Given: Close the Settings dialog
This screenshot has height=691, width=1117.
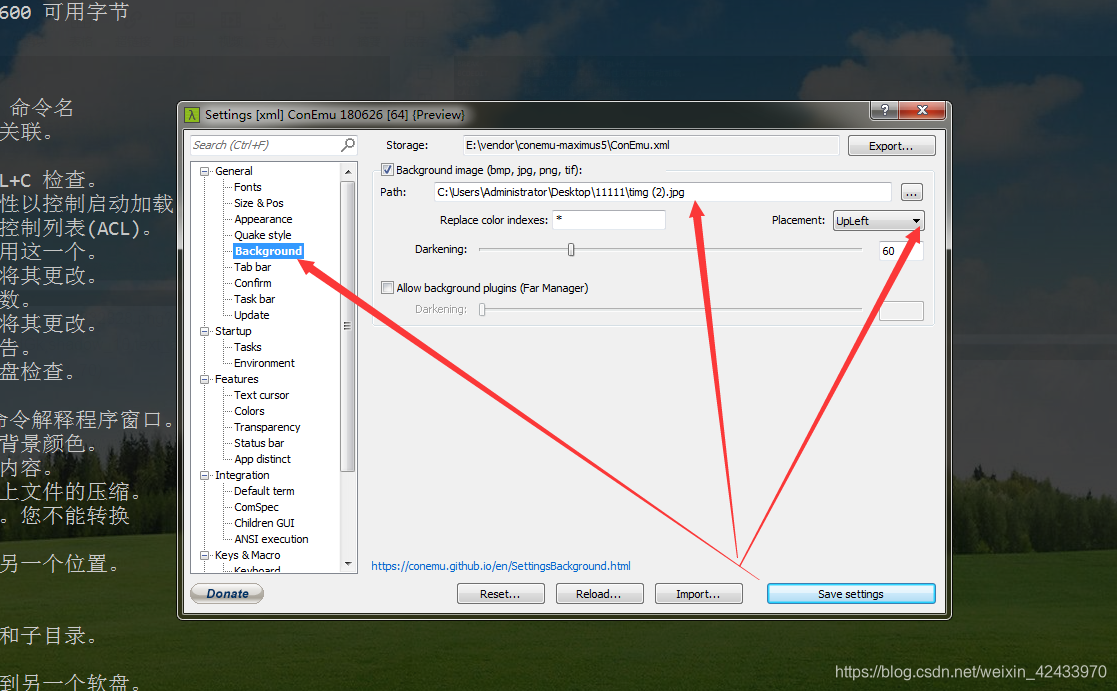Looking at the screenshot, I should coord(922,110).
